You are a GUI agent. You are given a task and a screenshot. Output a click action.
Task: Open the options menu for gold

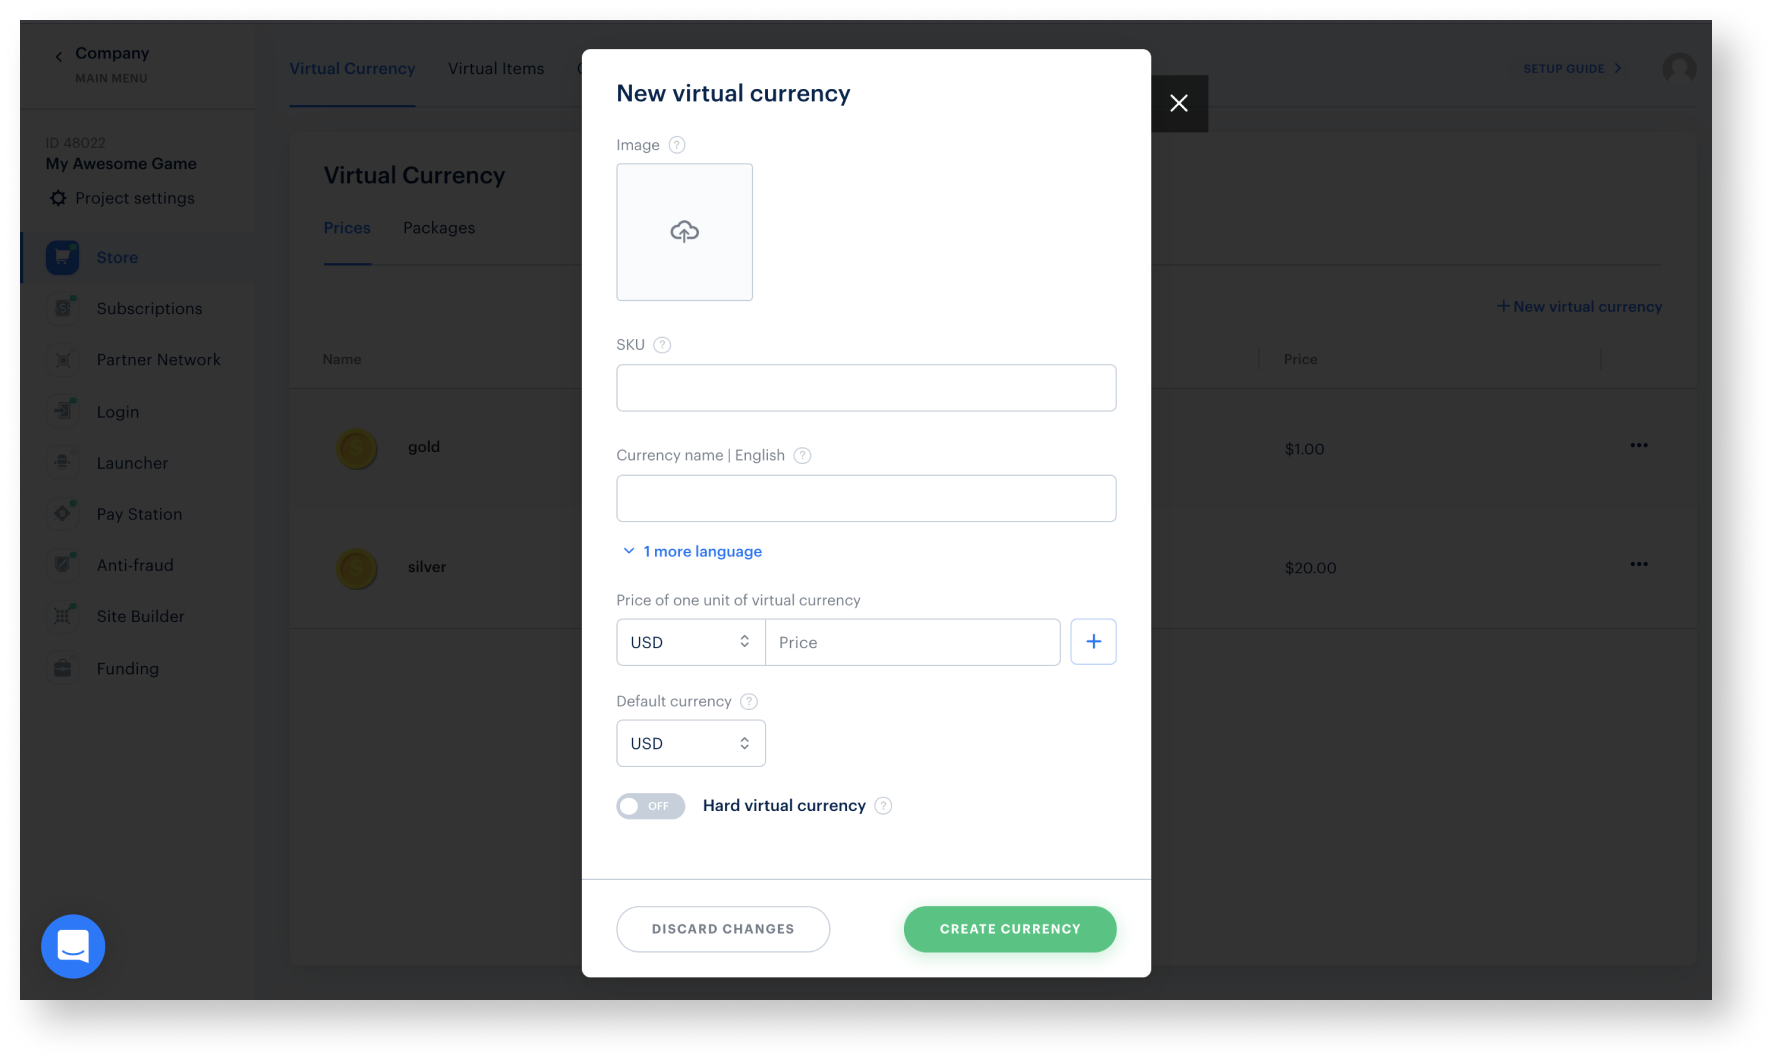[x=1639, y=445]
